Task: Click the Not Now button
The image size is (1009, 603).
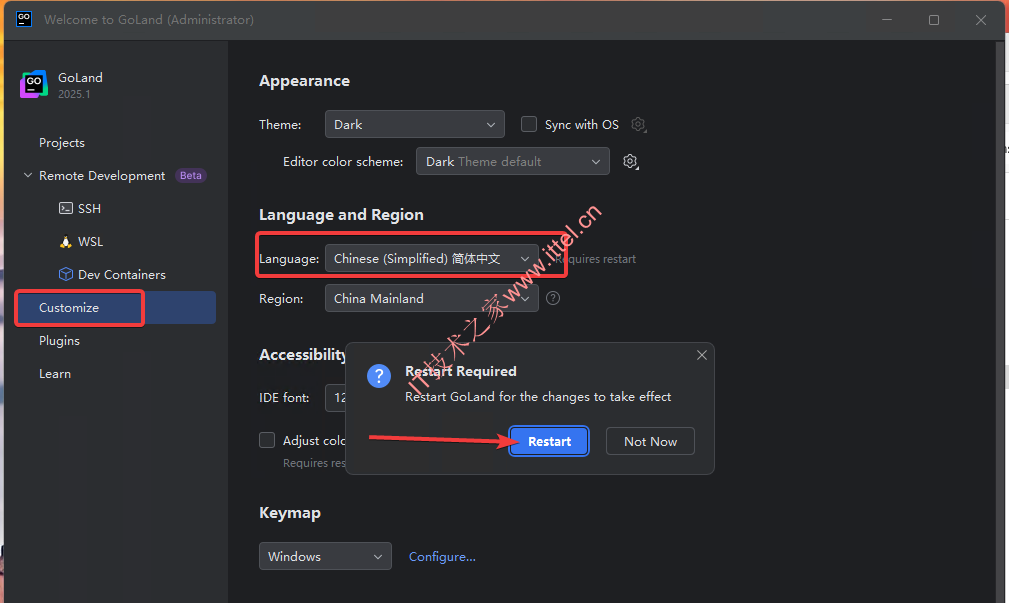Action: [x=650, y=441]
